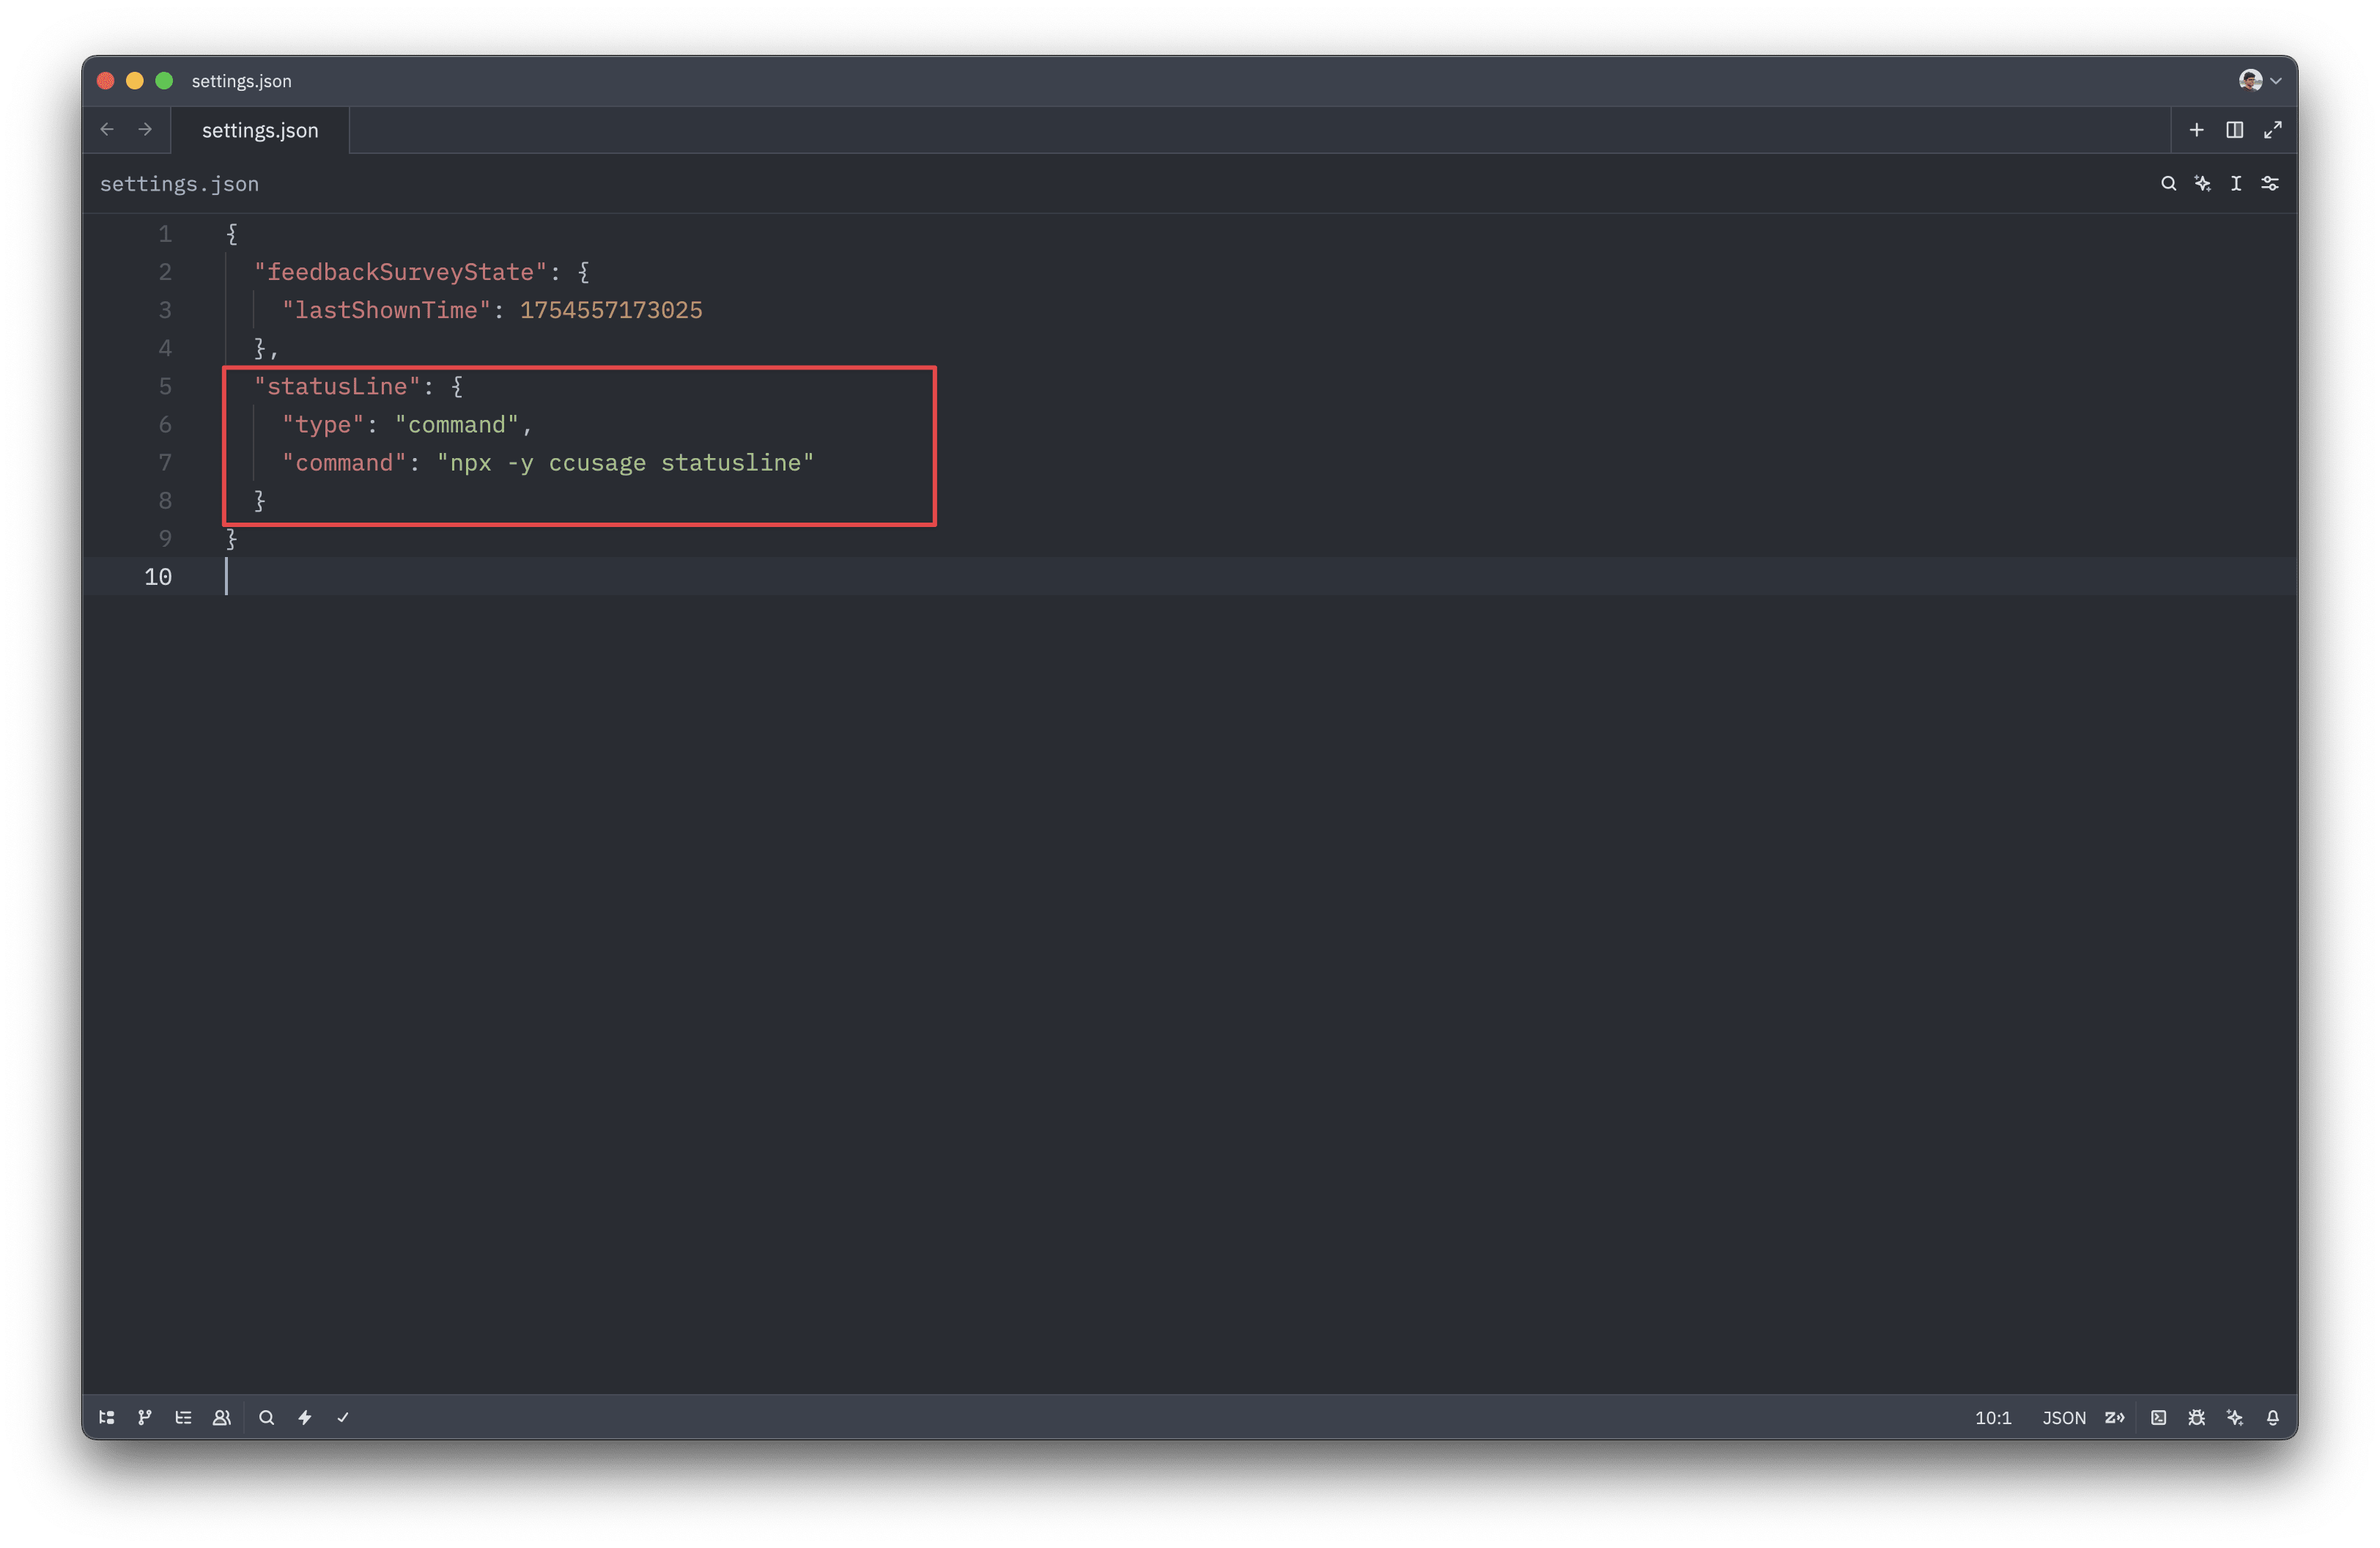Select the settings.json tab
Screen dimensions: 2380x1548
pyautogui.click(x=260, y=130)
